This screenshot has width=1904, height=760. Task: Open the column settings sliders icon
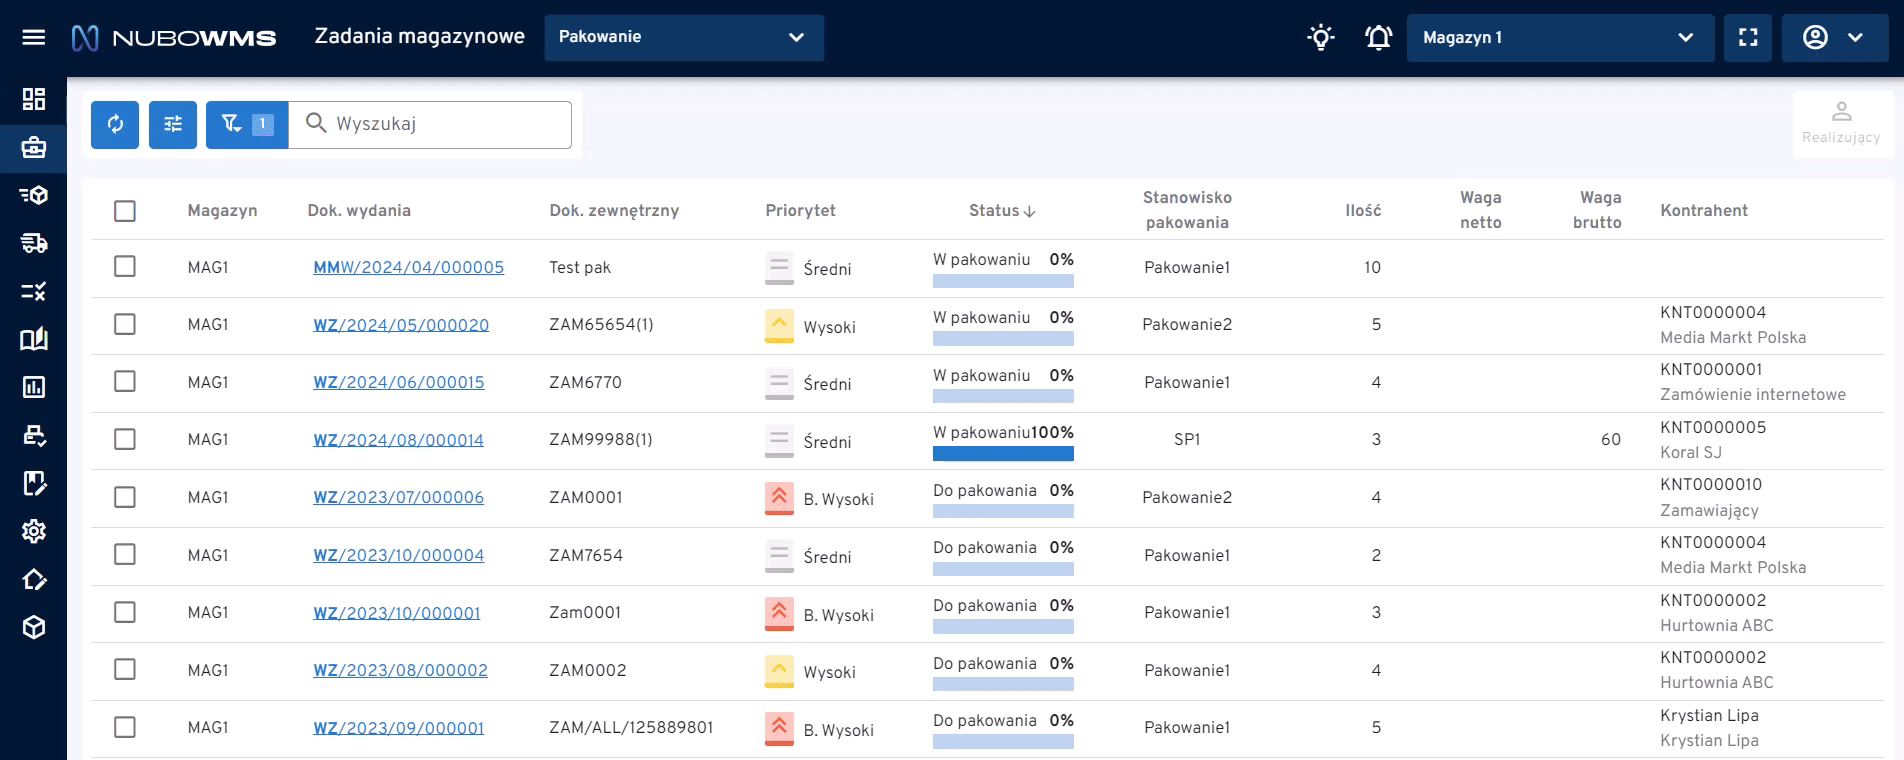[x=173, y=124]
